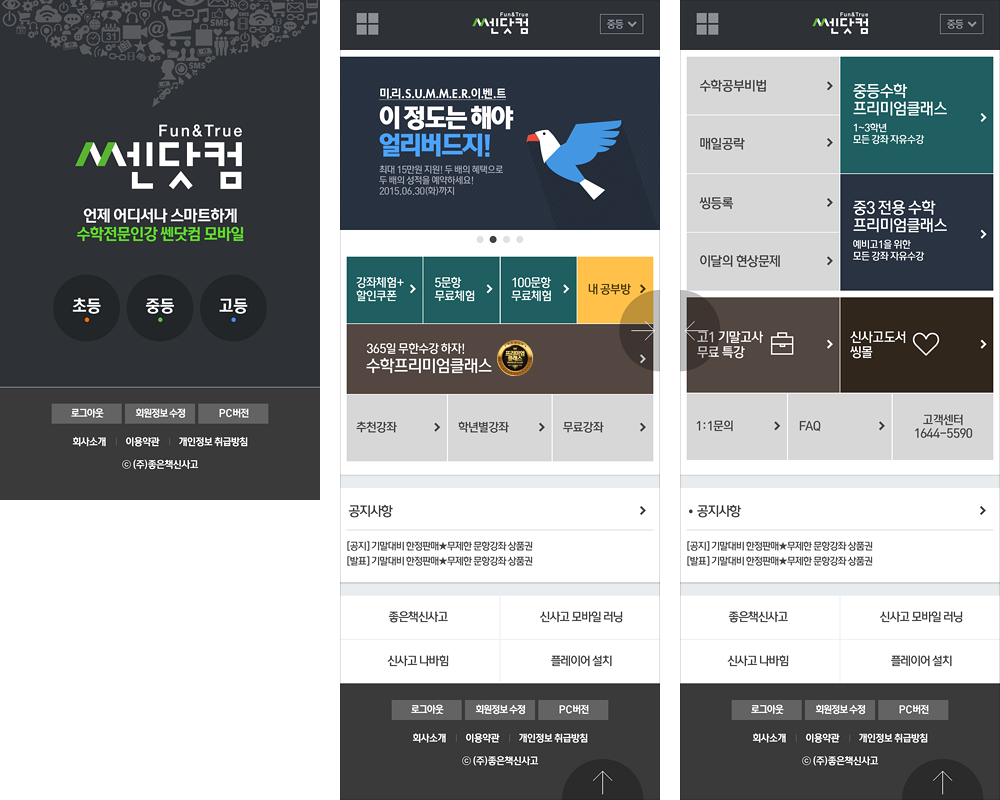The width and height of the screenshot is (1000, 800).
Task: Tap the 쎈닷컴 logo in the middle screen header
Action: coord(501,24)
